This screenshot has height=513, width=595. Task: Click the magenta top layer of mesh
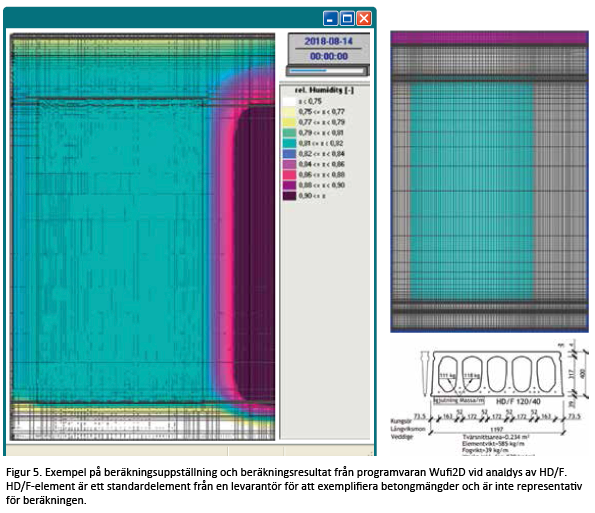490,38
